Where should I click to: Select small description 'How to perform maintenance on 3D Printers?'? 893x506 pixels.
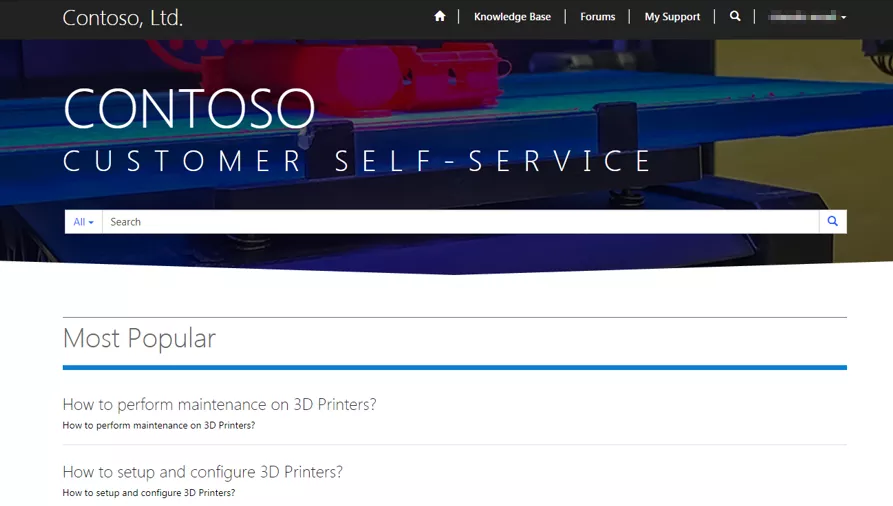pyautogui.click(x=159, y=425)
